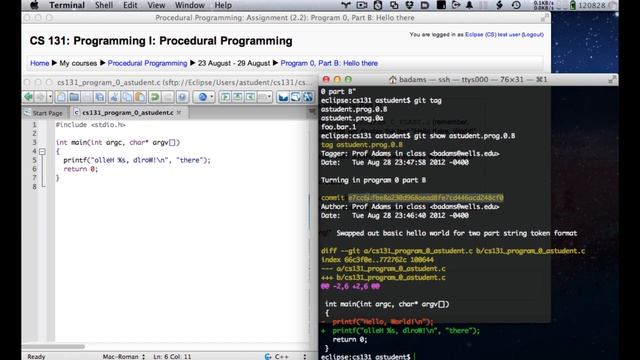Click the Time Machine icon in menu bar
Image resolution: width=640 pixels, height=360 pixels.
point(516,5)
